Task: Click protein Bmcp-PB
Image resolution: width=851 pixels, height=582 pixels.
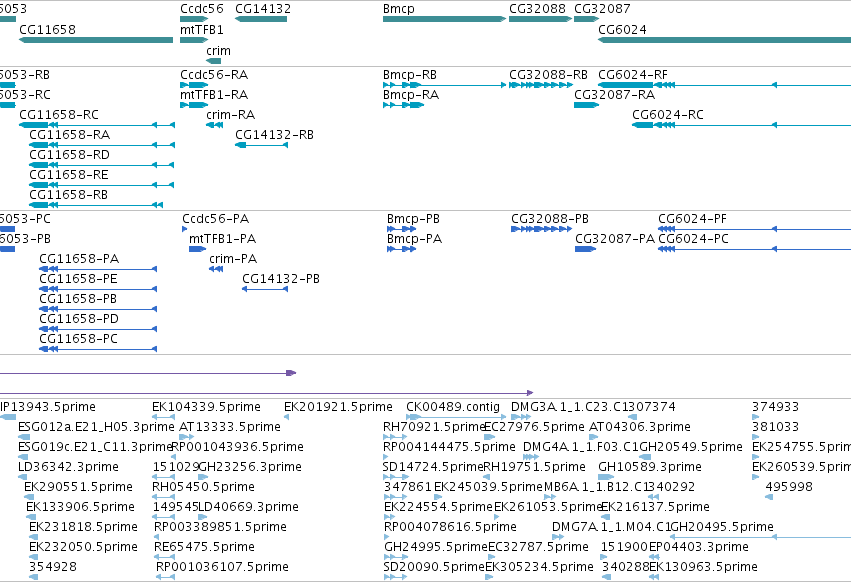Action: [x=402, y=229]
